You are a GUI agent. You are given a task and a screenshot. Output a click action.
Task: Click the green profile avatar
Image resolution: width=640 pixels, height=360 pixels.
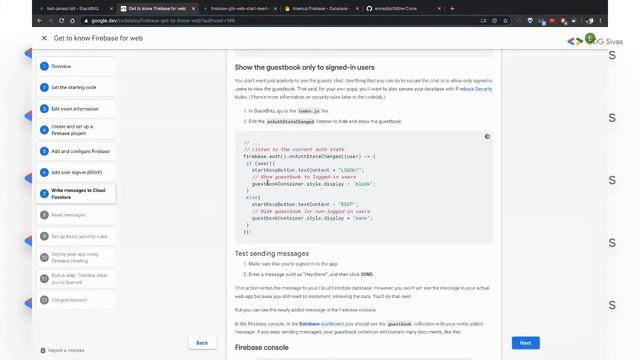[590, 38]
